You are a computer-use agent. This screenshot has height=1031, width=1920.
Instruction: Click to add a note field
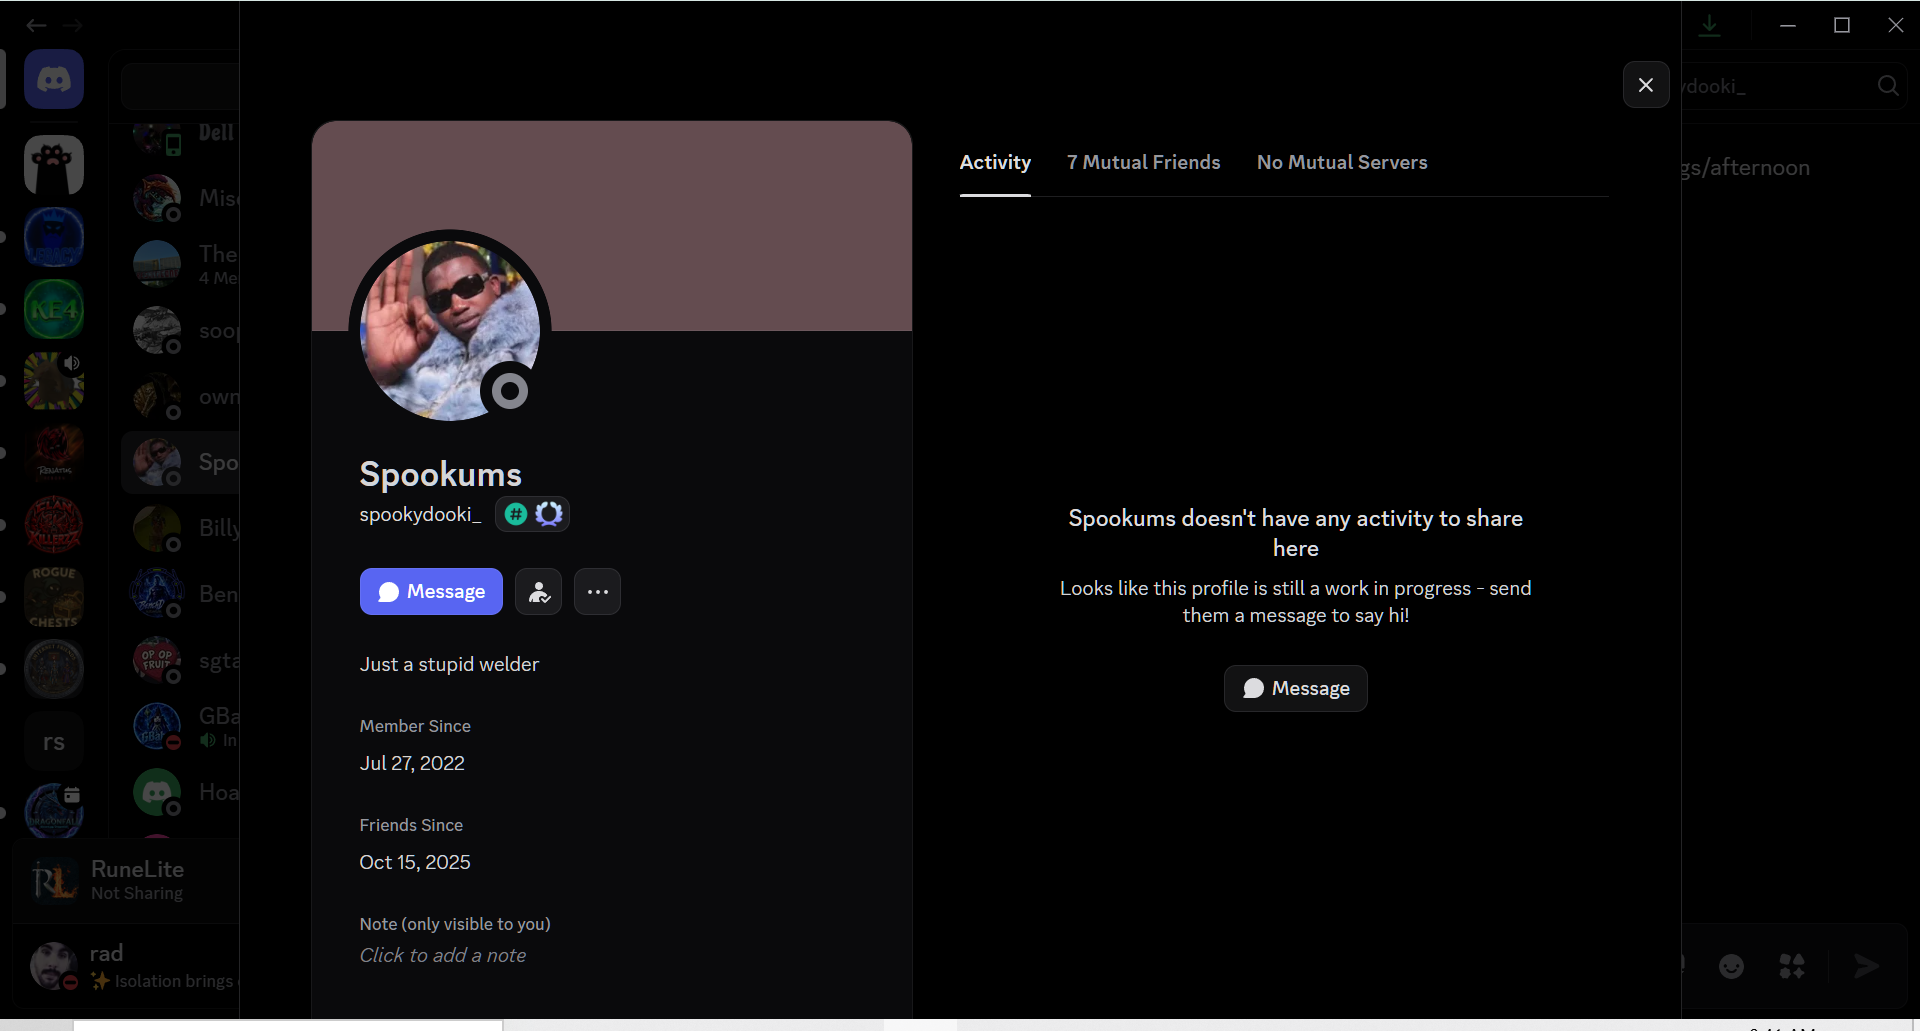pos(443,955)
